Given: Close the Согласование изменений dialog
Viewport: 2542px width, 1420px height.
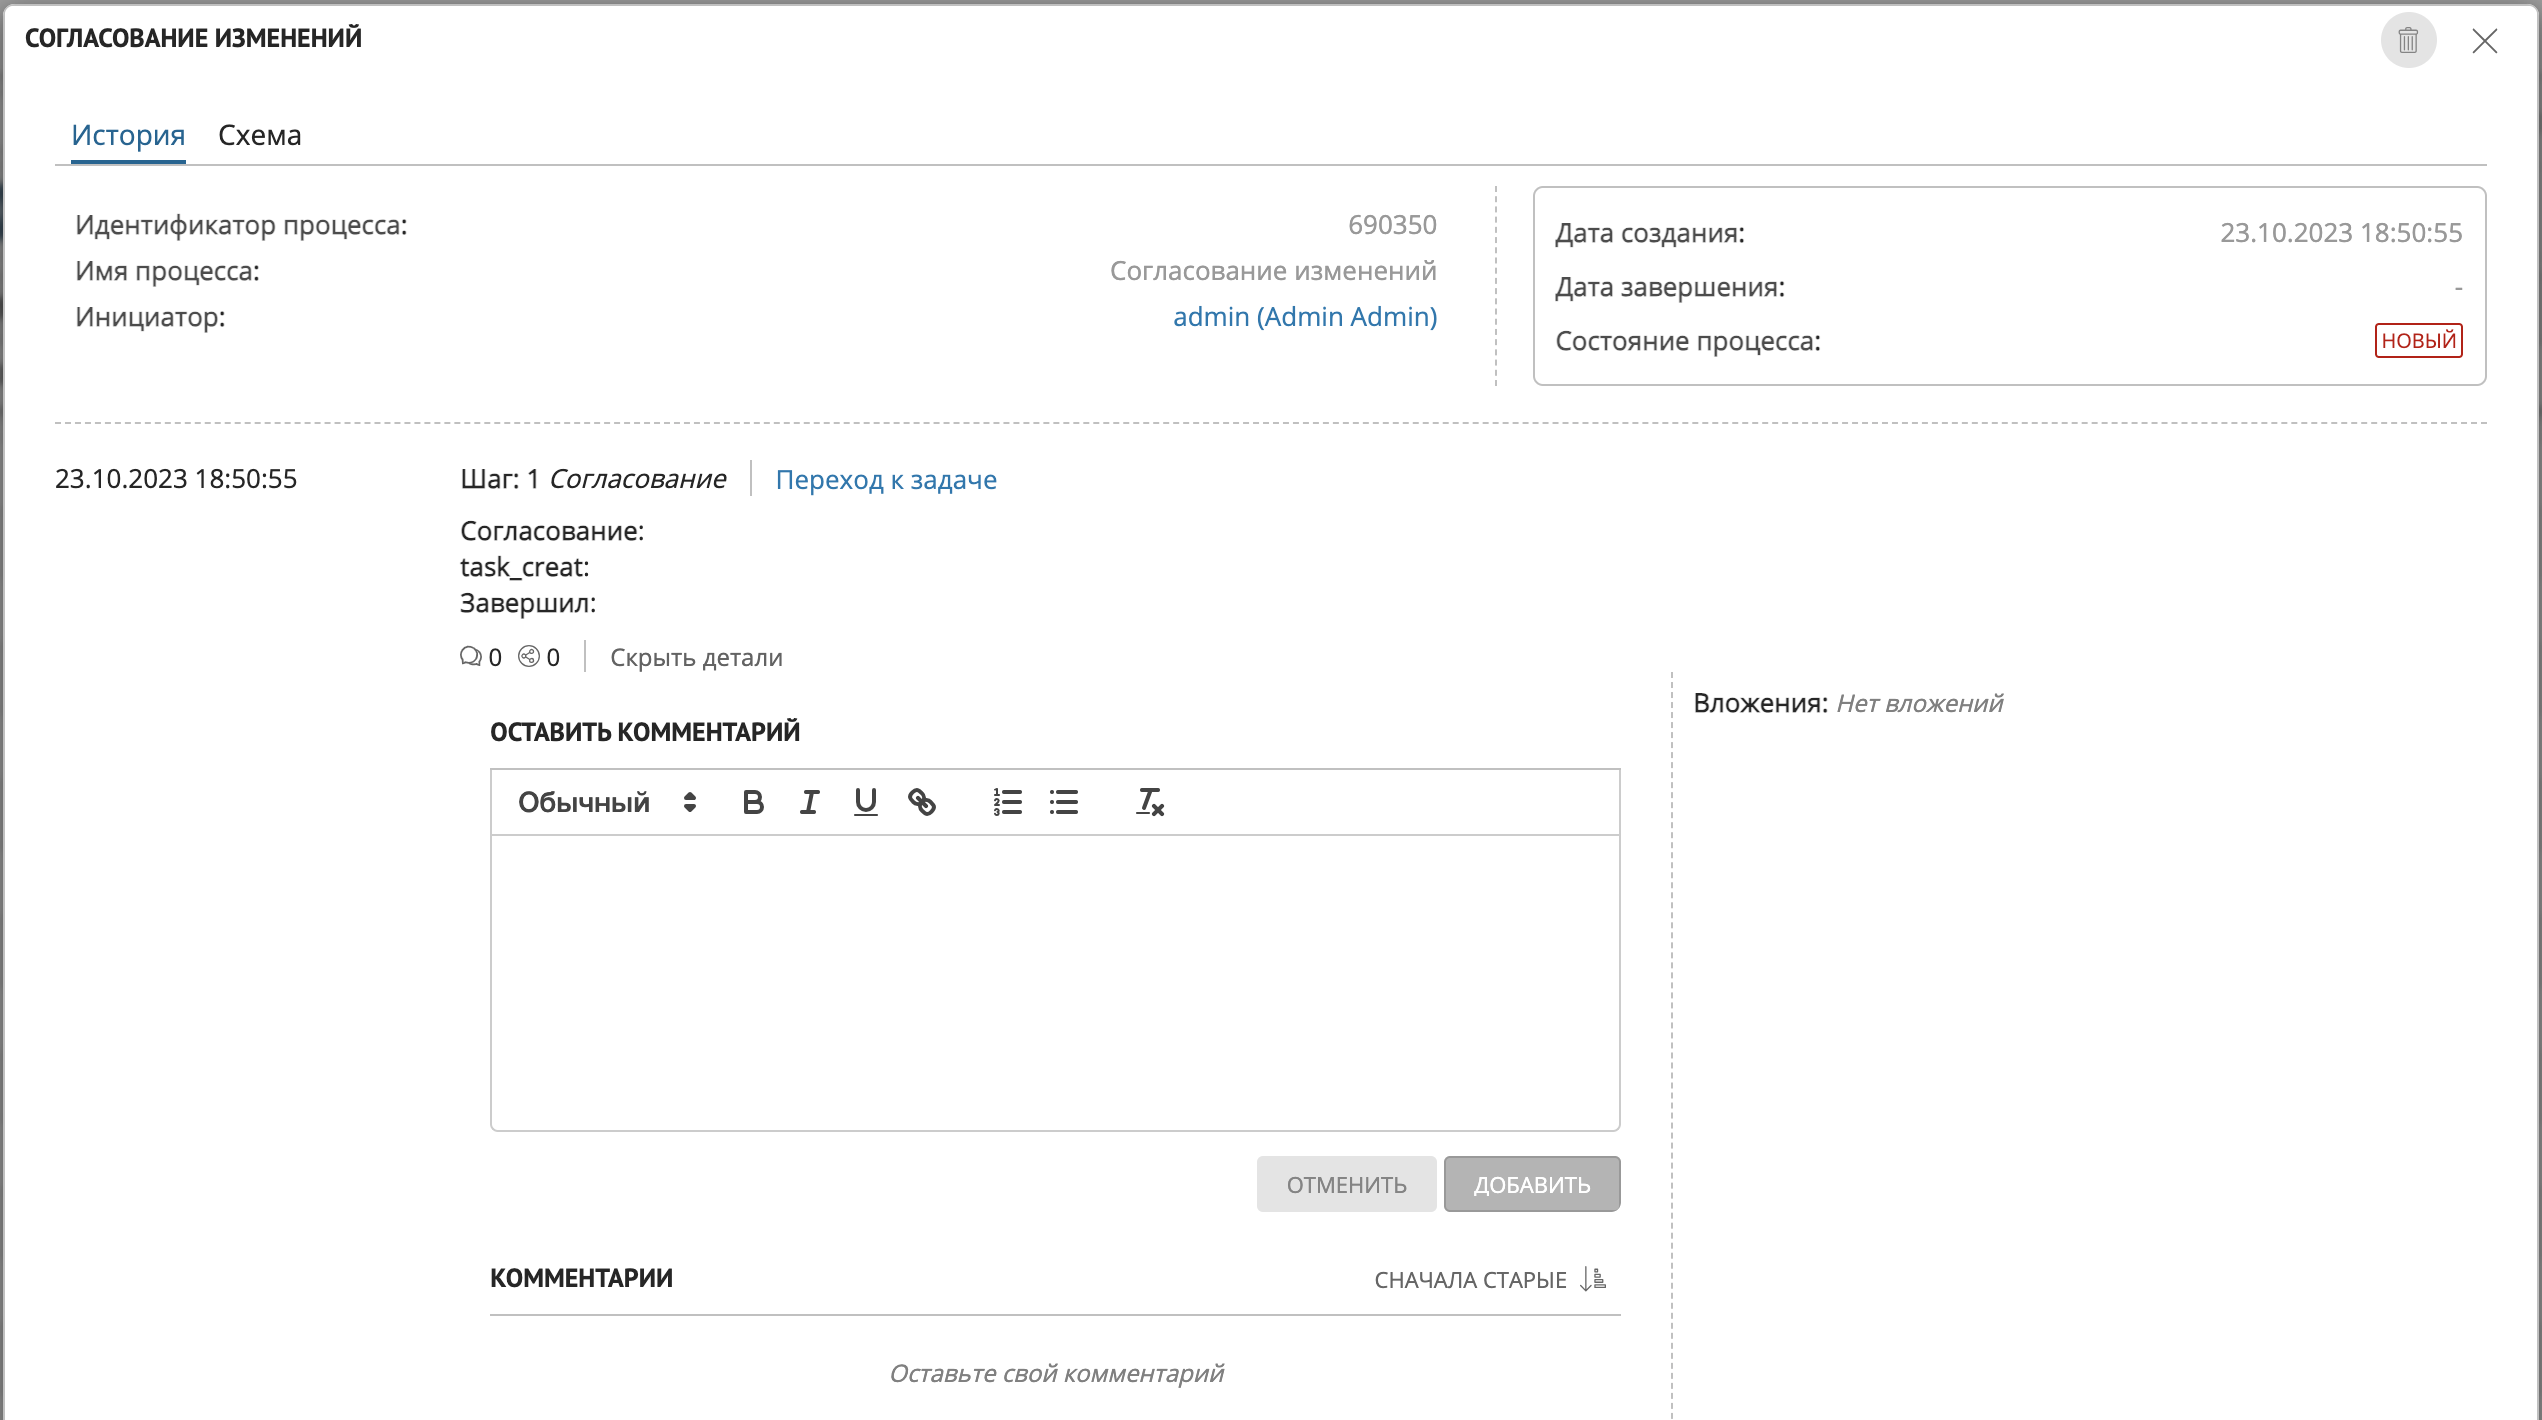Looking at the screenshot, I should pos(2484,41).
